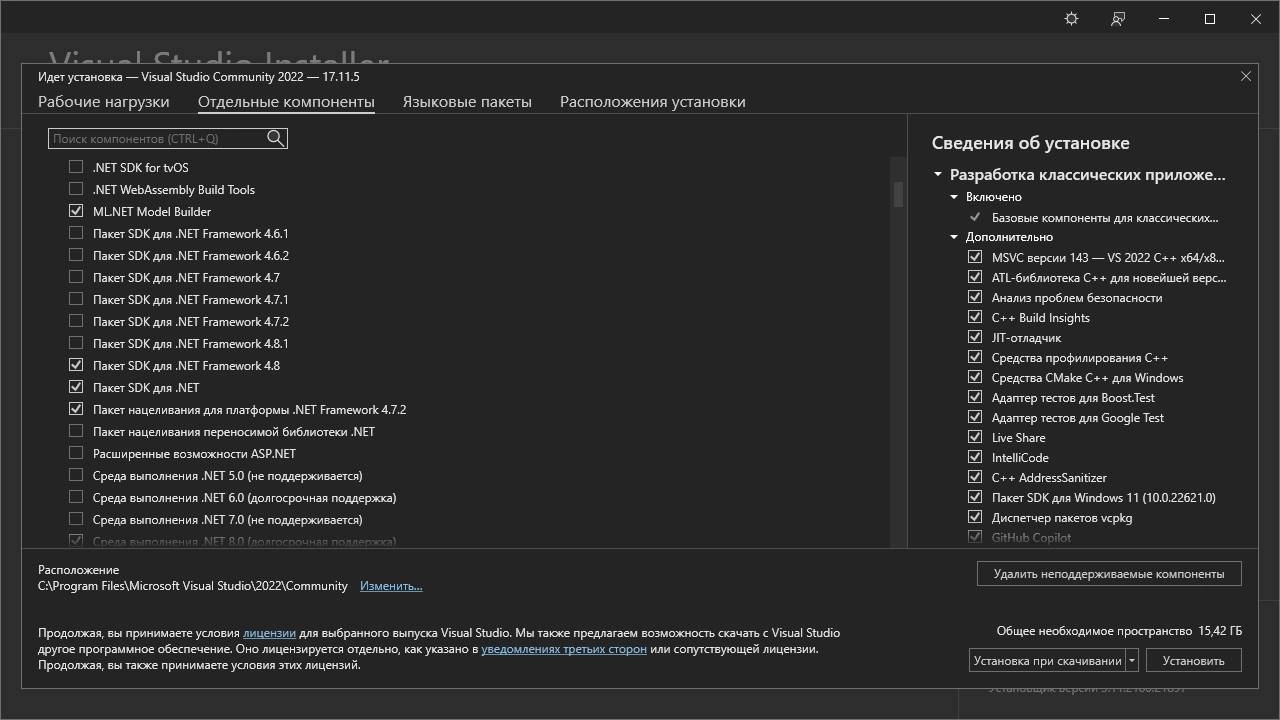Open уведомлениях третьих сторон link
Image resolution: width=1280 pixels, height=720 pixels.
point(564,649)
